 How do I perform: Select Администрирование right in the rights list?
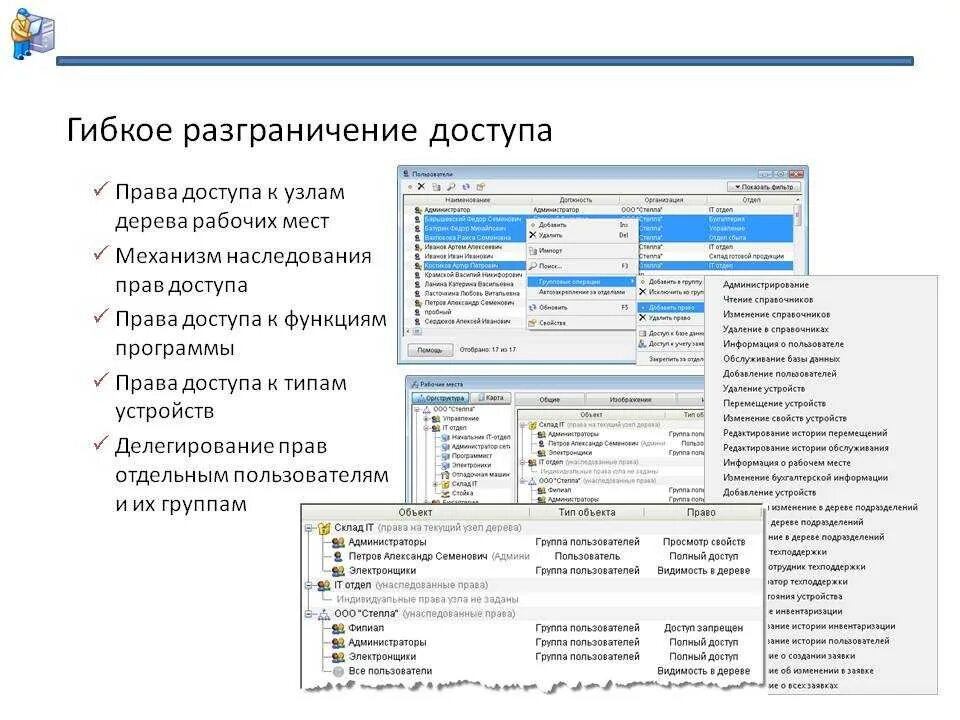click(x=766, y=285)
